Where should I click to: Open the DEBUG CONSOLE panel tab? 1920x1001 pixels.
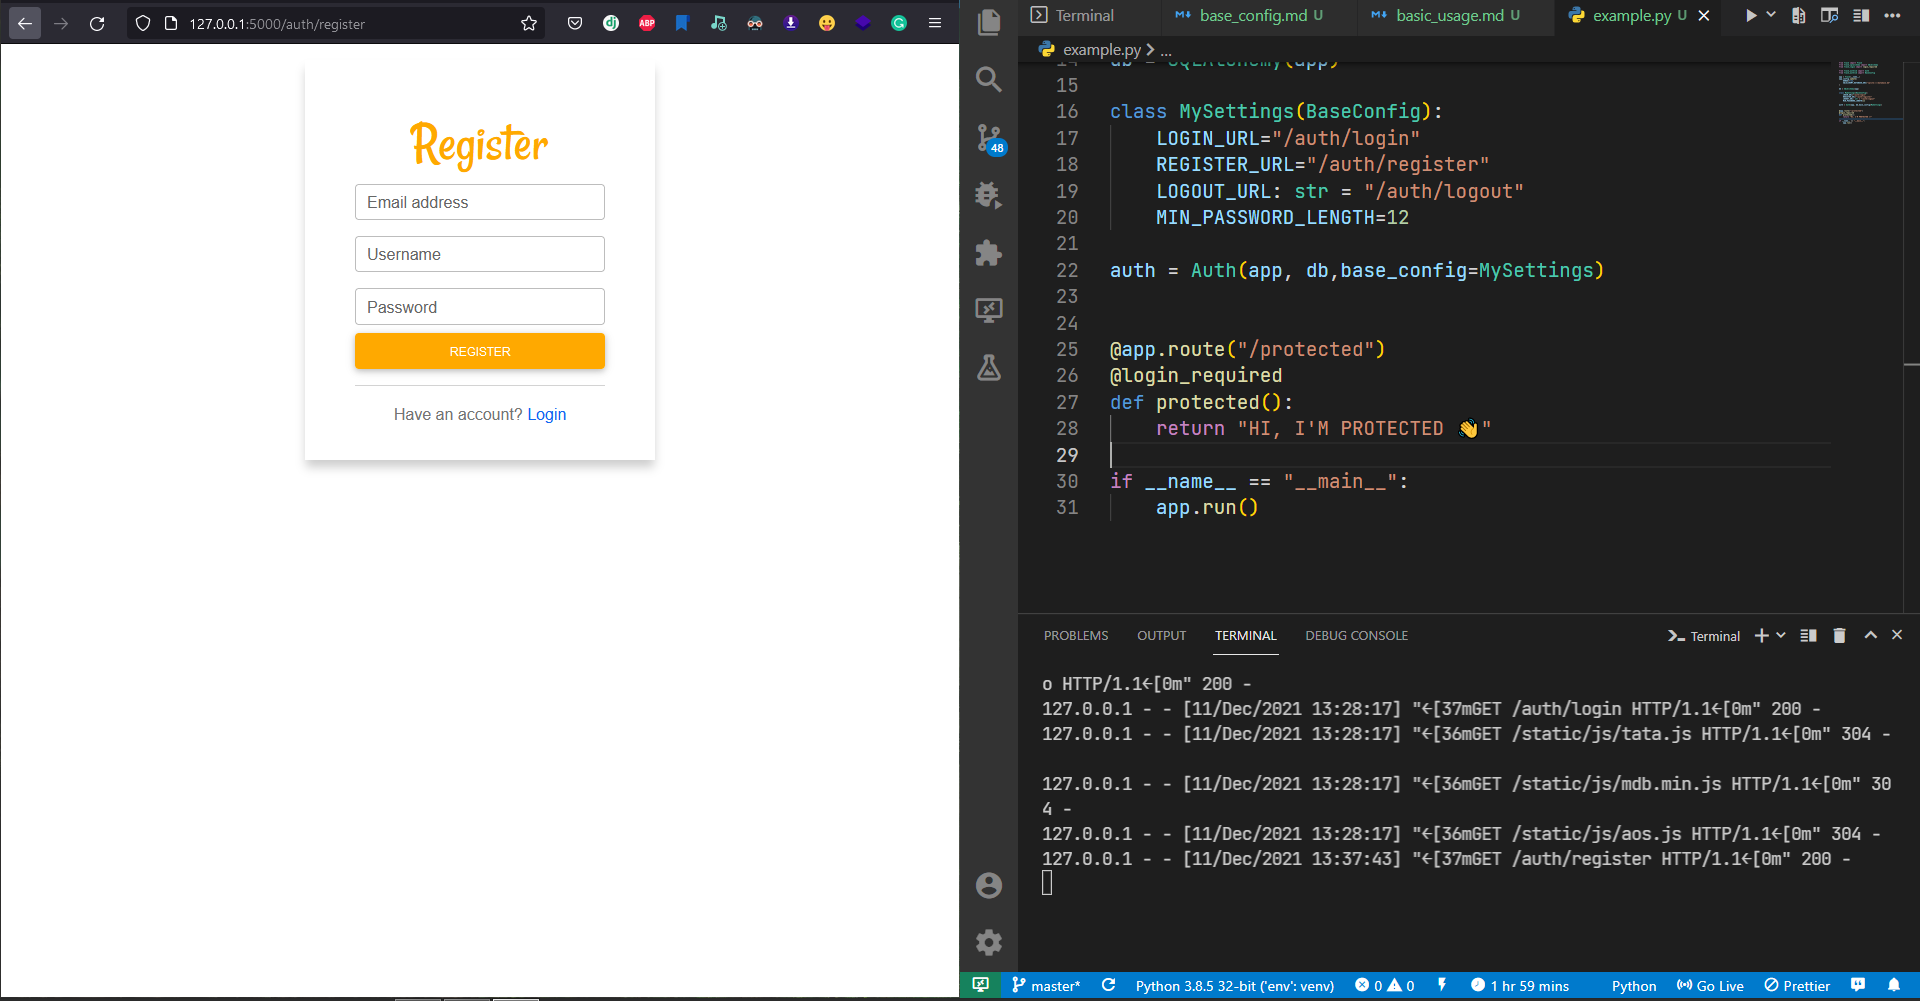coord(1357,636)
